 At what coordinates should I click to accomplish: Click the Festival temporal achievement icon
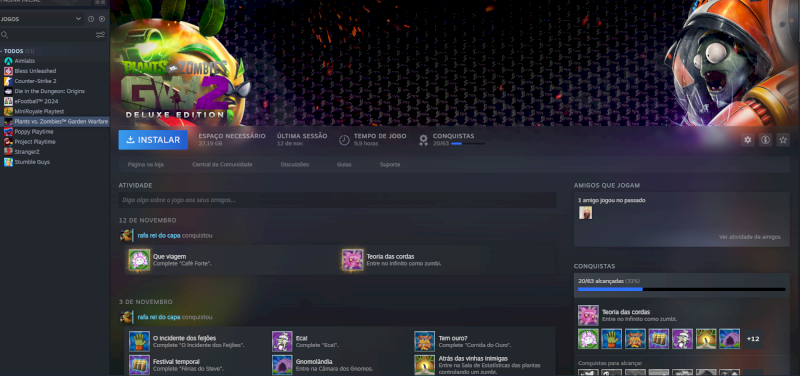139,365
